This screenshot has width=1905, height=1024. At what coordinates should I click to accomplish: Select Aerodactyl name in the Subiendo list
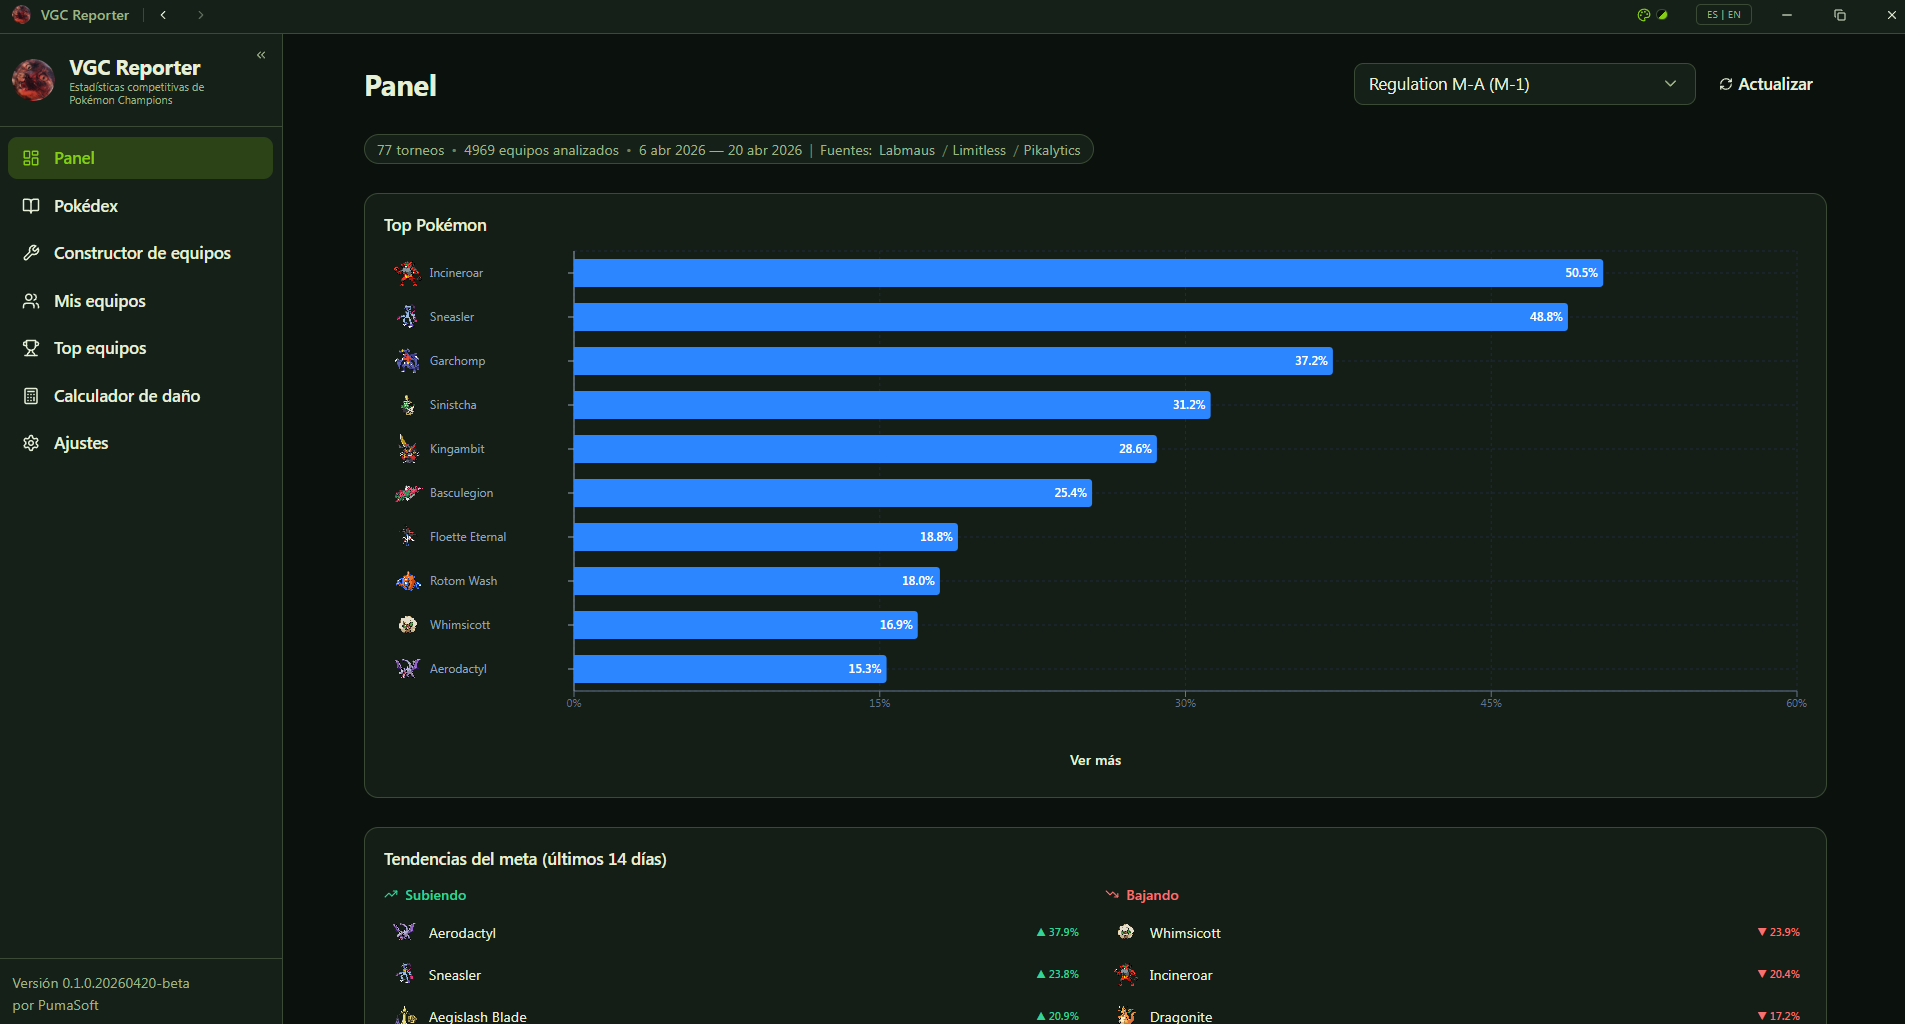[x=462, y=933]
